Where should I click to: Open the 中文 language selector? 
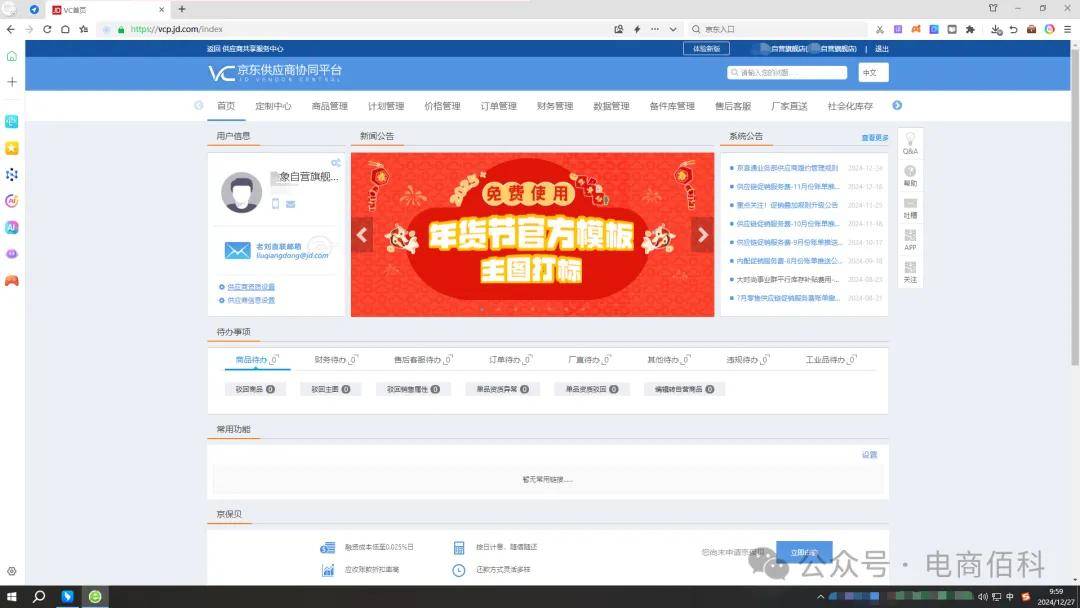872,72
